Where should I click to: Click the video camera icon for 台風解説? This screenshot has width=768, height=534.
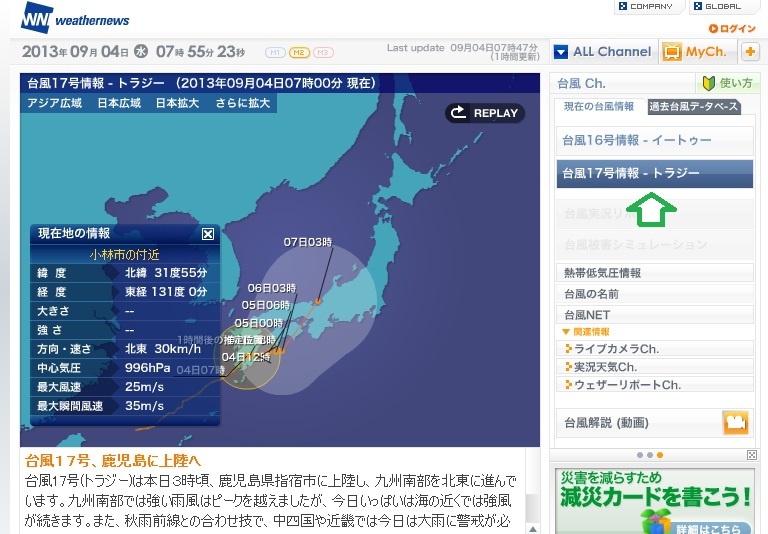736,423
